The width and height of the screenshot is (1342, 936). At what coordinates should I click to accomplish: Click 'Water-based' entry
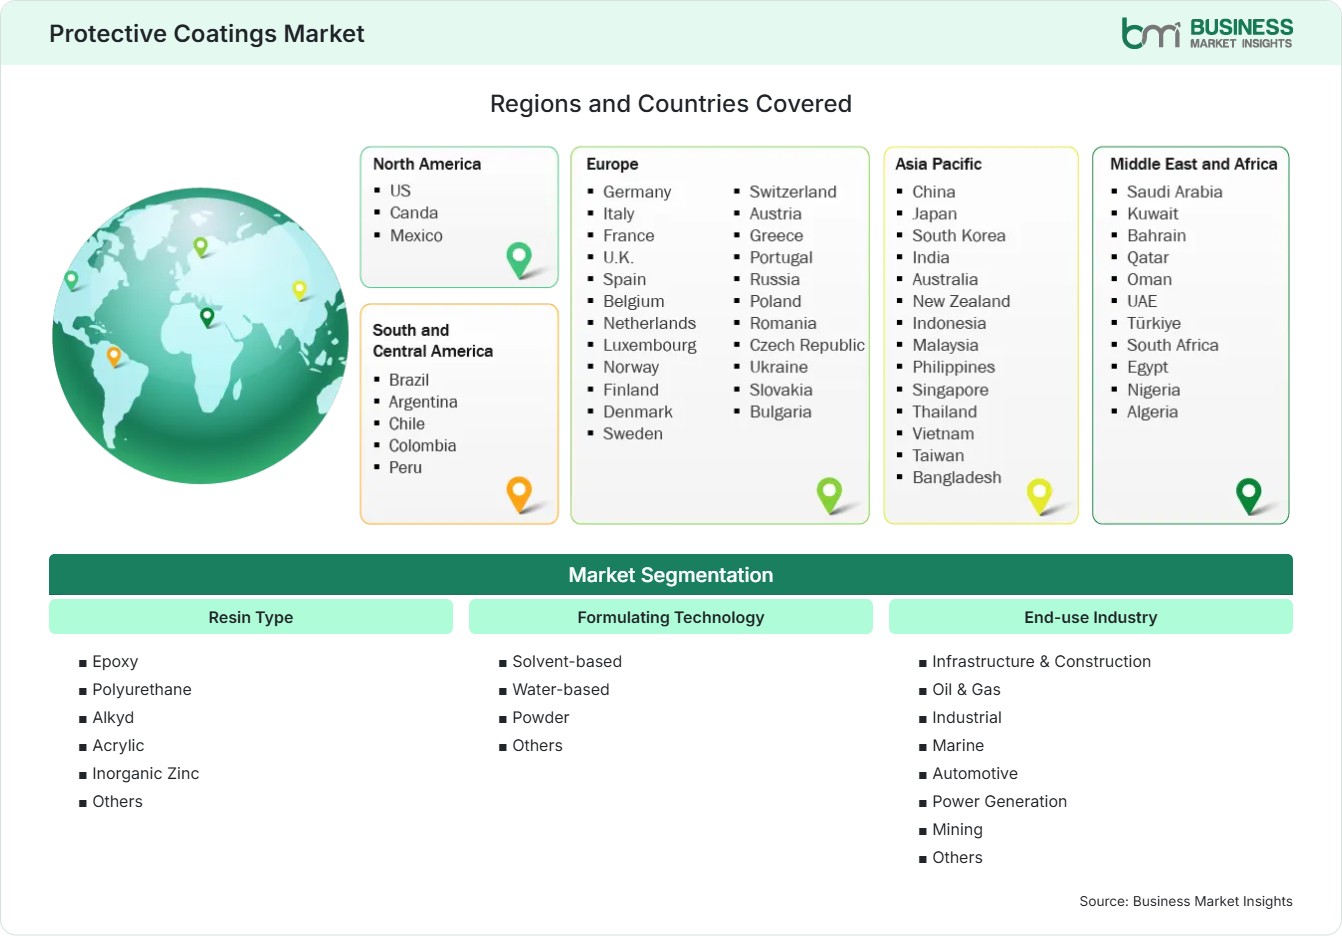561,690
